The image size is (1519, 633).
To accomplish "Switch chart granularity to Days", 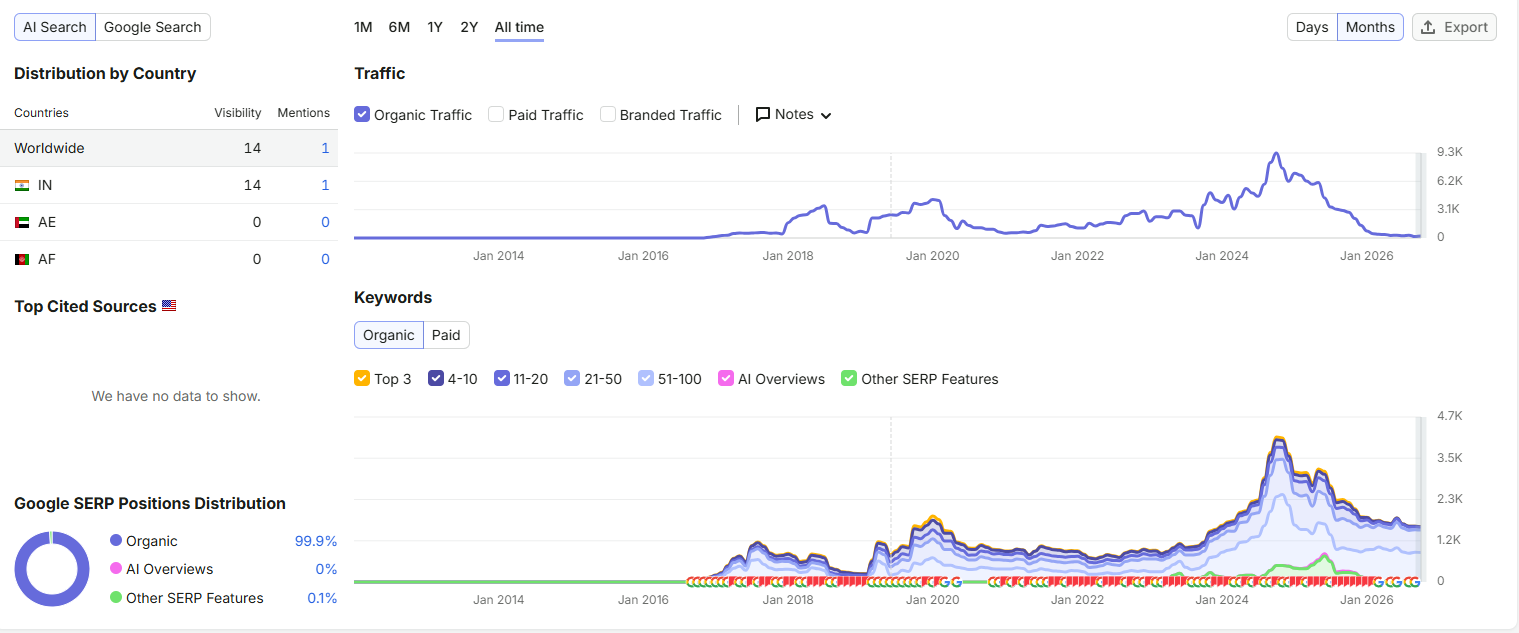I will 1312,27.
